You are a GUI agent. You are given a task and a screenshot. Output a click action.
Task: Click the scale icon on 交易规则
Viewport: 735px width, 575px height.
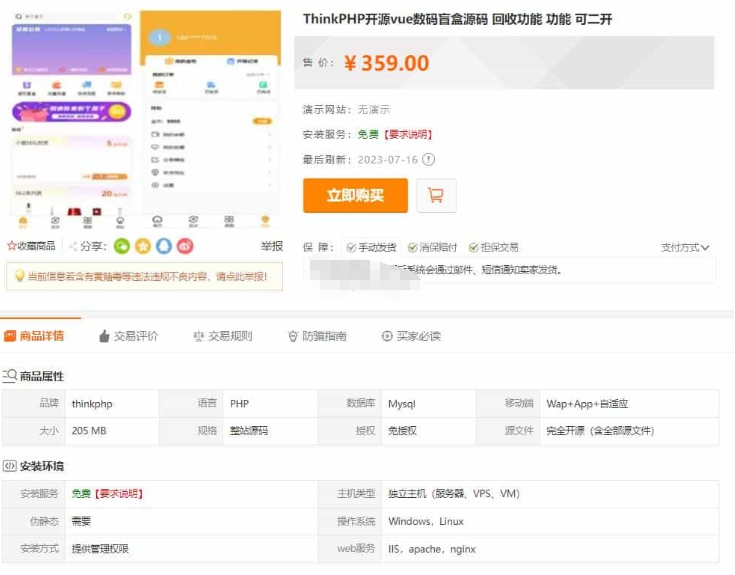point(198,336)
